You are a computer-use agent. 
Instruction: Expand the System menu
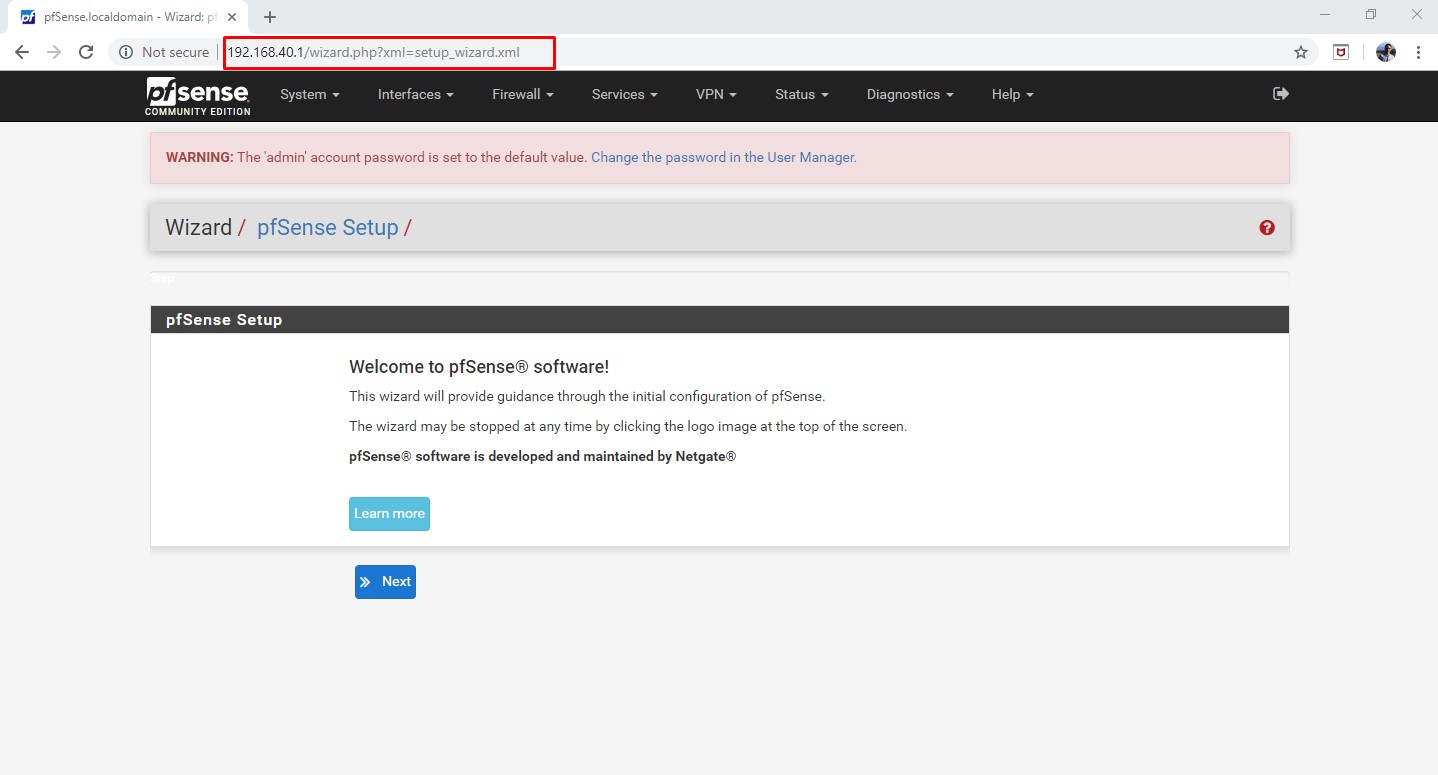click(310, 94)
